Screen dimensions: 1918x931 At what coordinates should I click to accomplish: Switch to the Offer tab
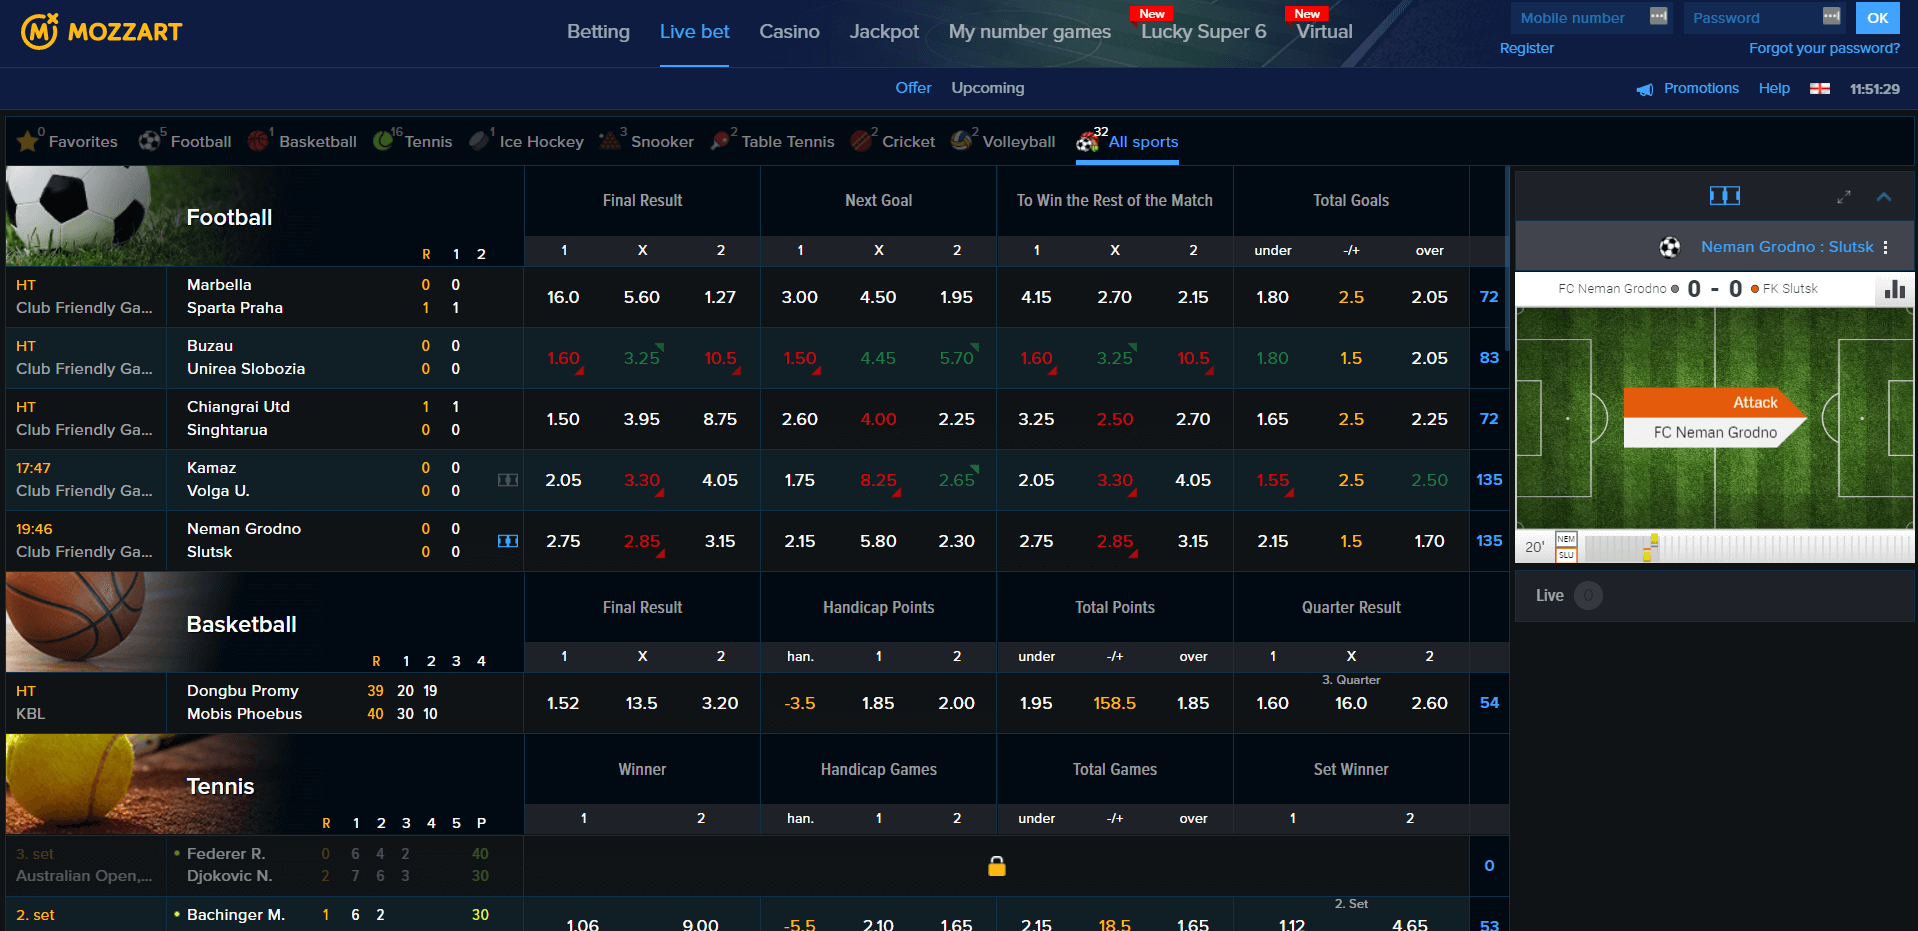point(913,88)
